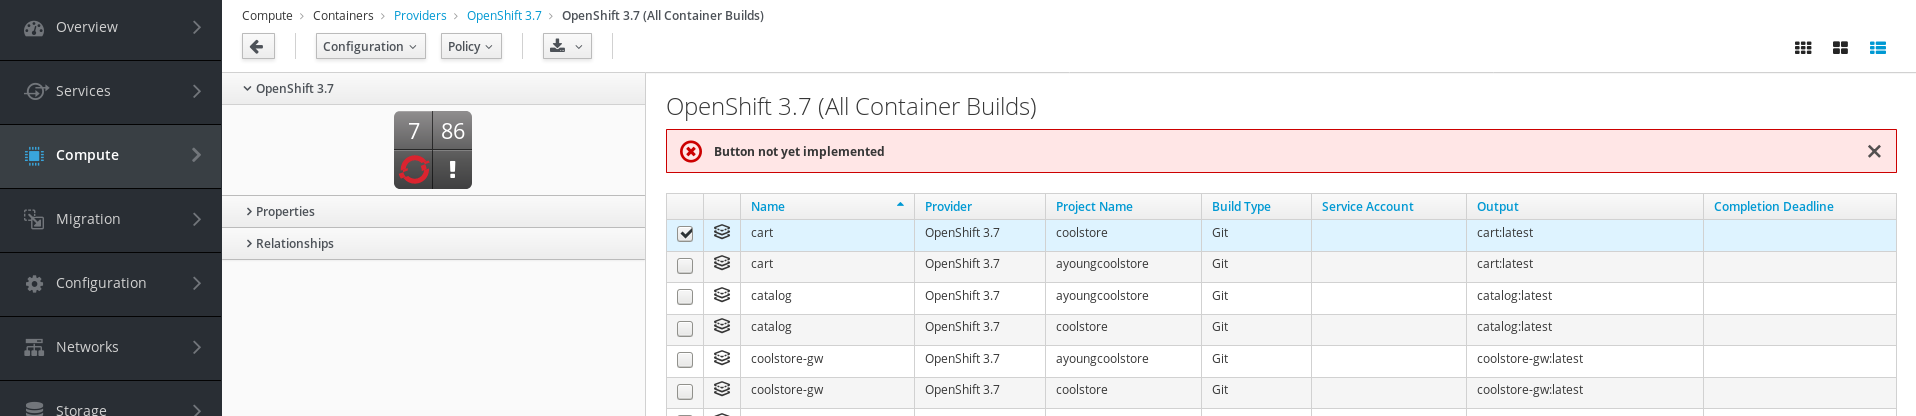Open the download export dropdown
Image resolution: width=1916 pixels, height=416 pixels.
pos(567,46)
